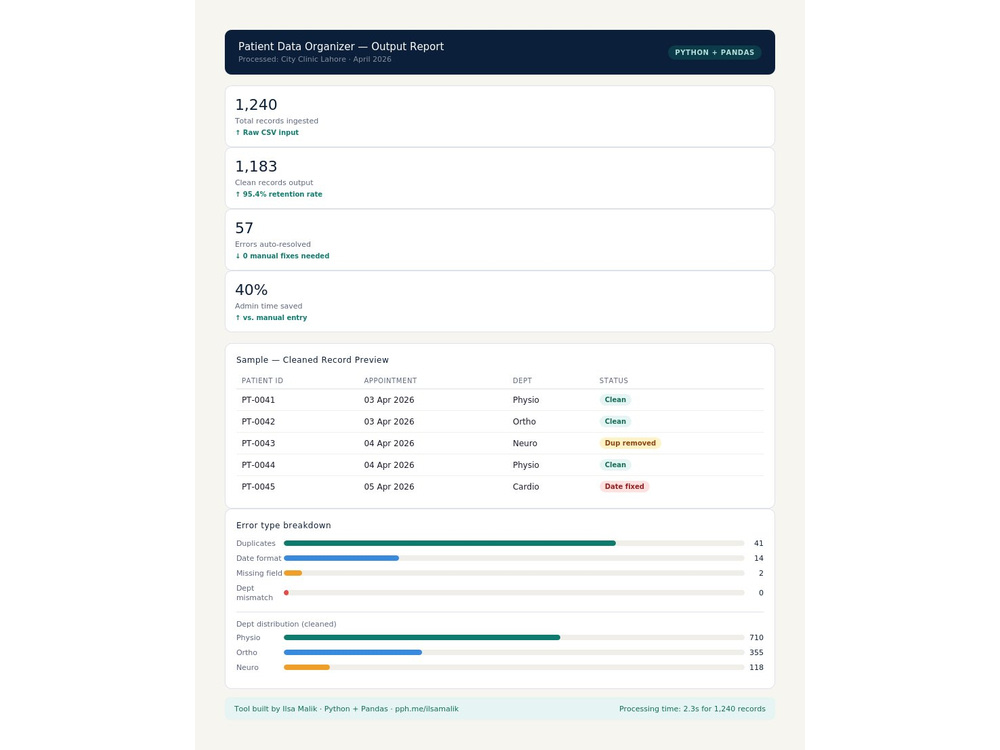Click the 0 manual fixes needed label
The height and width of the screenshot is (750, 1000).
pyautogui.click(x=282, y=256)
